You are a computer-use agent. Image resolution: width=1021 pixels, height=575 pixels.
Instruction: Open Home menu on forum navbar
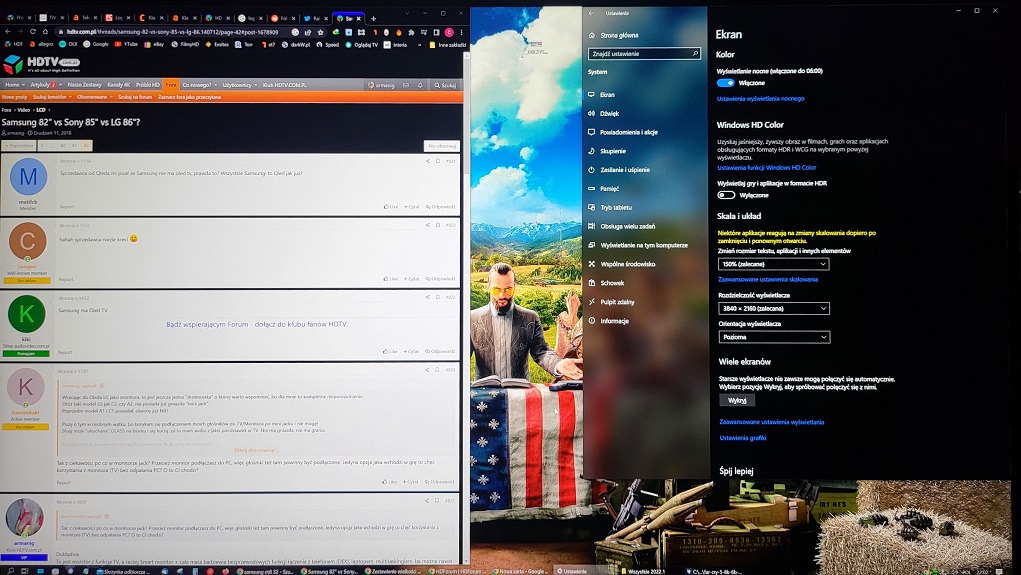pos(14,85)
